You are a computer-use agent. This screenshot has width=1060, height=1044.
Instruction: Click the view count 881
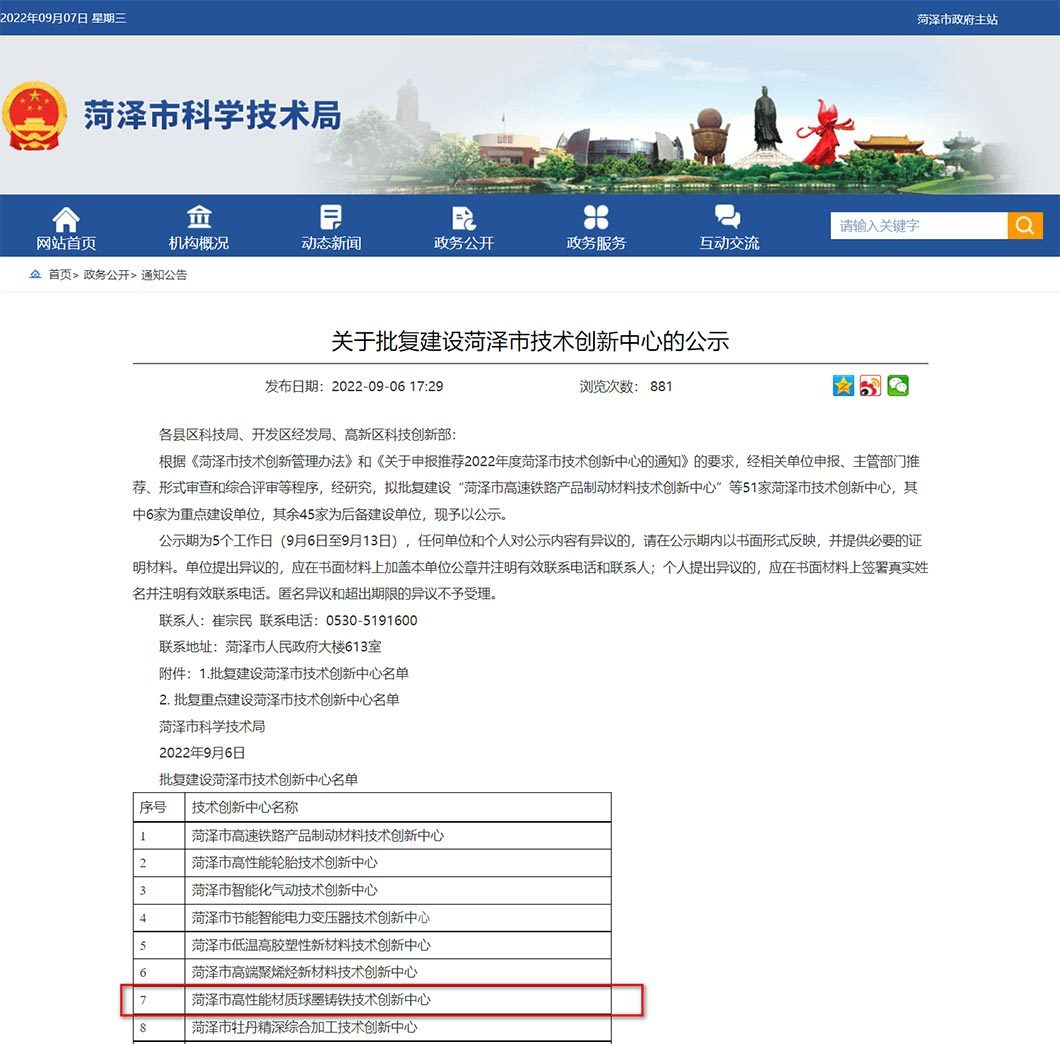tap(661, 386)
